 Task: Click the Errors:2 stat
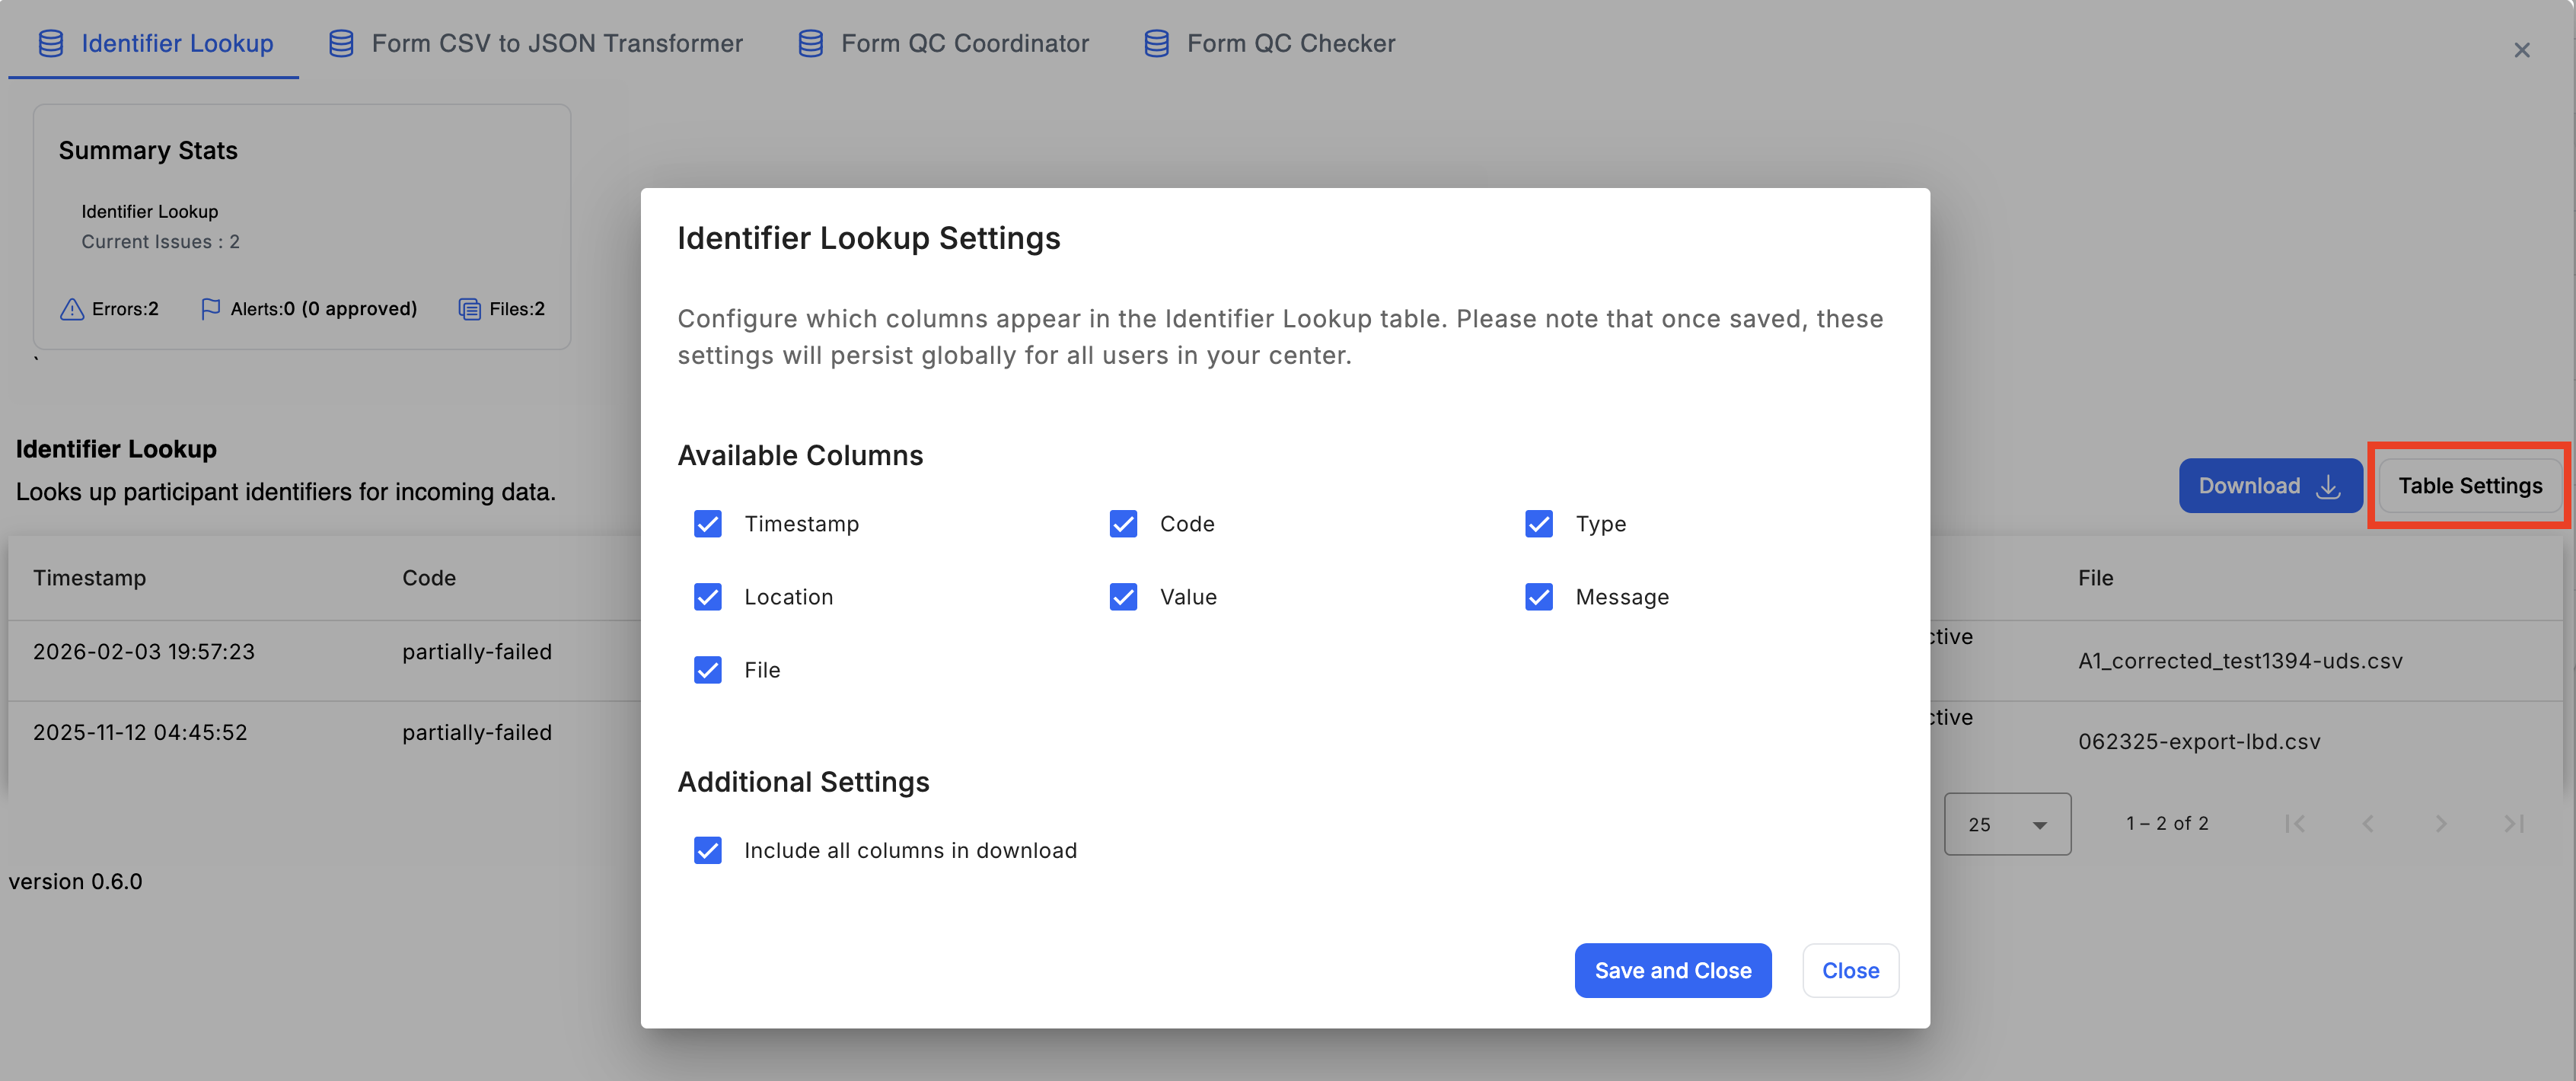pyautogui.click(x=109, y=309)
